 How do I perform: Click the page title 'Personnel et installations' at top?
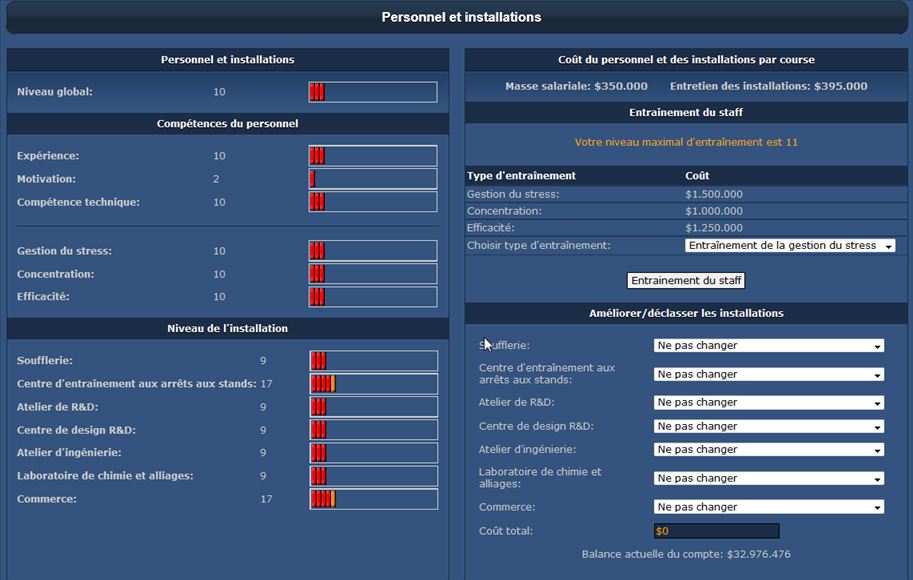[461, 17]
